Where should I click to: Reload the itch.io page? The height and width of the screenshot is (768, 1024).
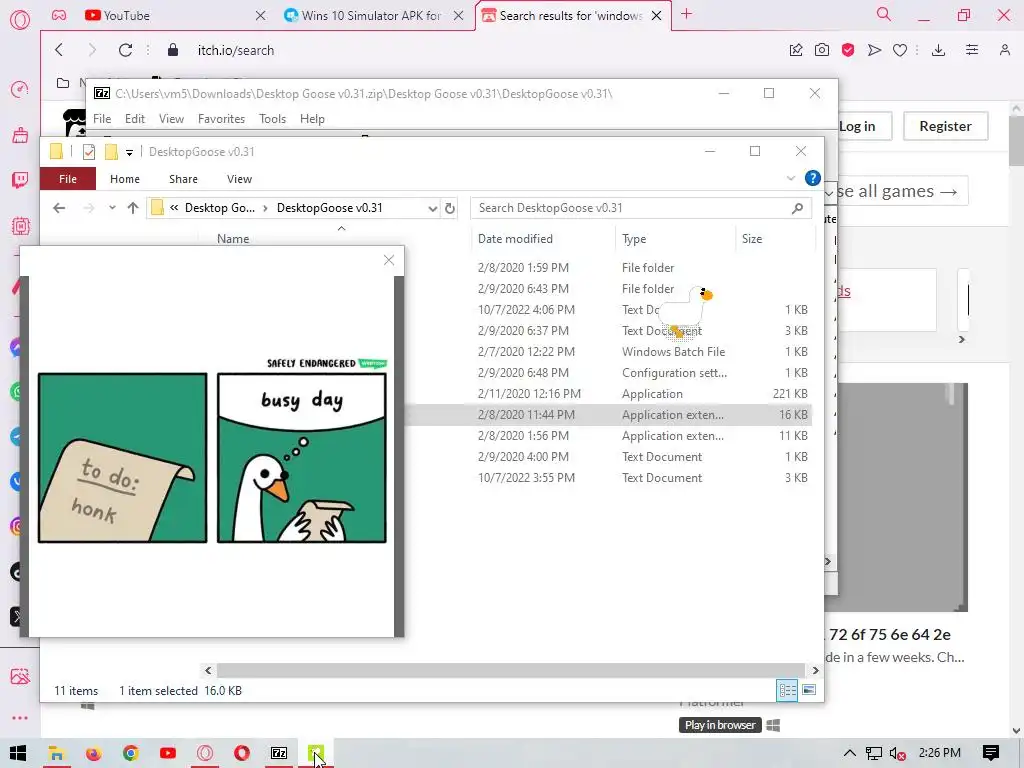tap(125, 50)
